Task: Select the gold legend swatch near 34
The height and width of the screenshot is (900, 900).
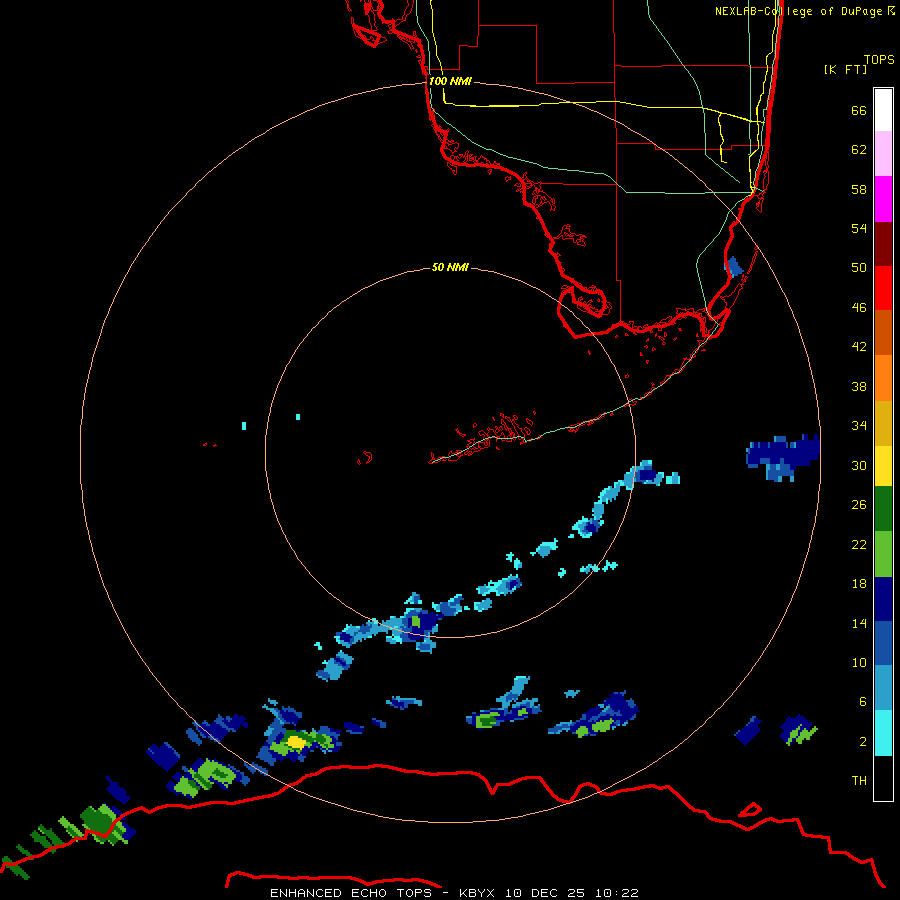Action: (883, 423)
